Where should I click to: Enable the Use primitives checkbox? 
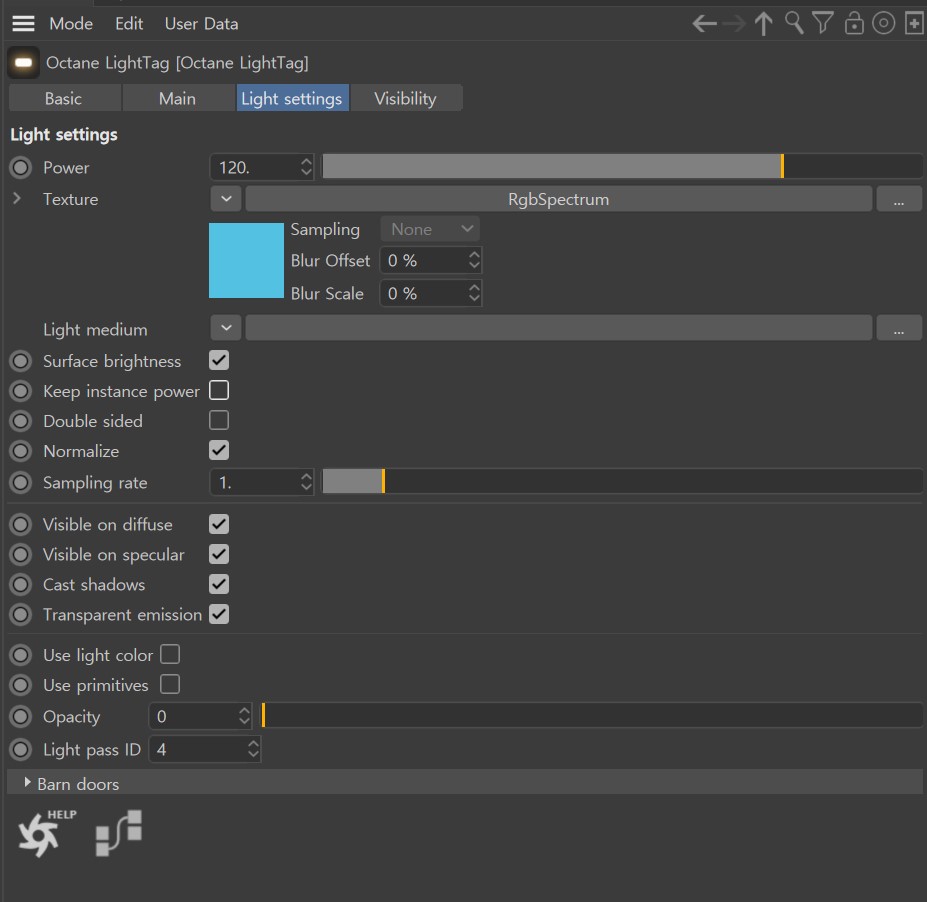[170, 684]
